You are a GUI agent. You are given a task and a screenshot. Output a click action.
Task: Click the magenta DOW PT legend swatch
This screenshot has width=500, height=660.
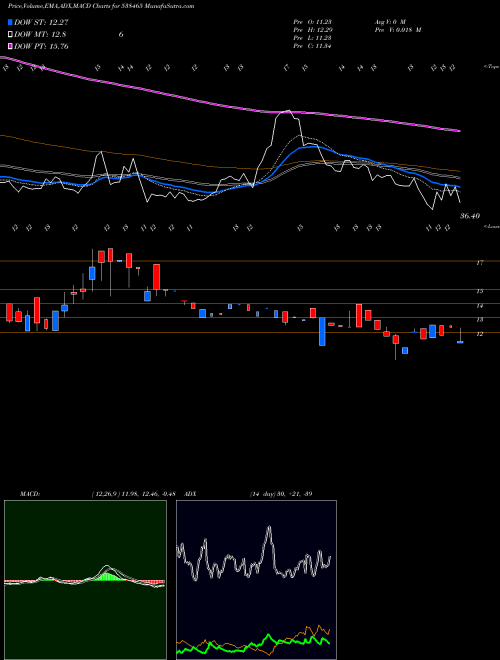click(x=10, y=46)
